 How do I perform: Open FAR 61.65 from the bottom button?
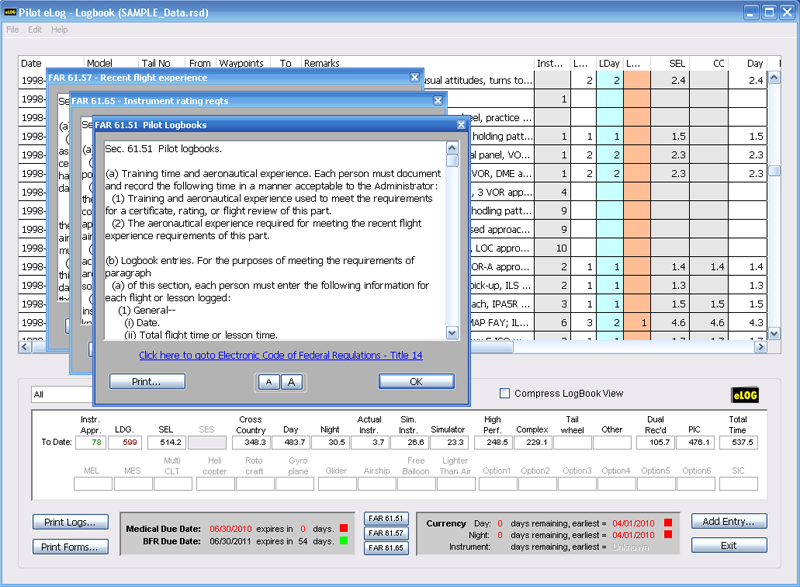[386, 548]
